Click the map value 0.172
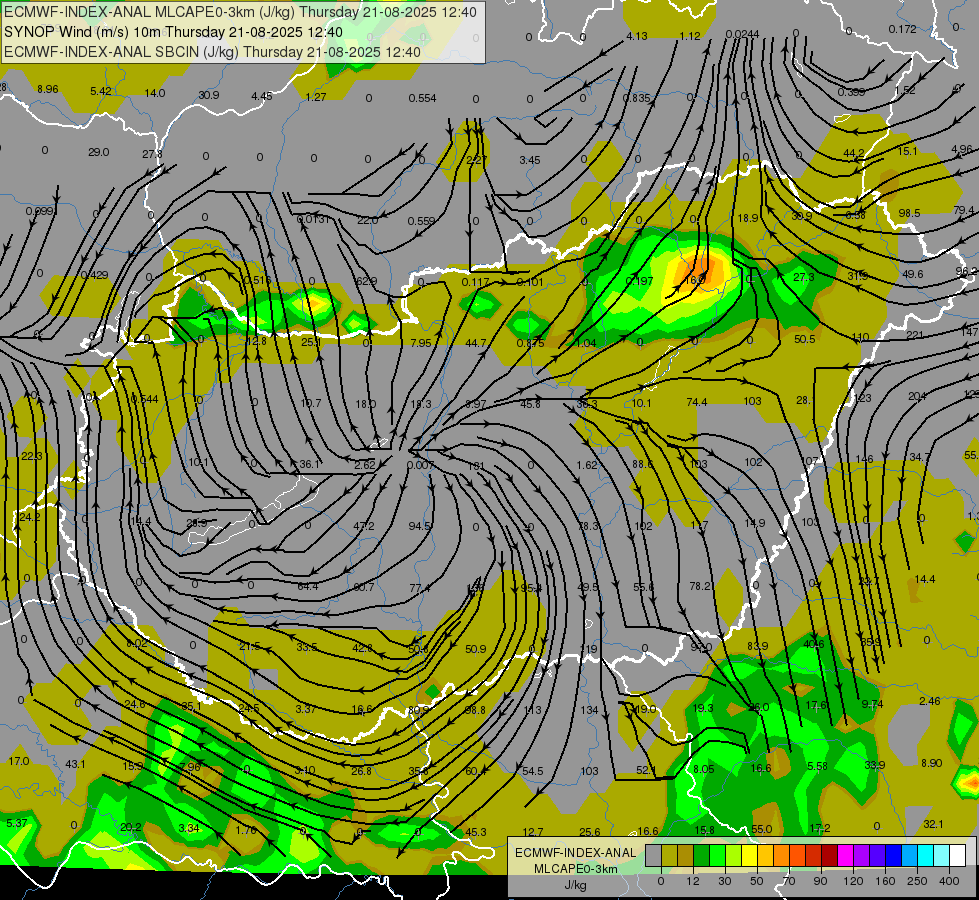This screenshot has width=979, height=900. point(903,29)
